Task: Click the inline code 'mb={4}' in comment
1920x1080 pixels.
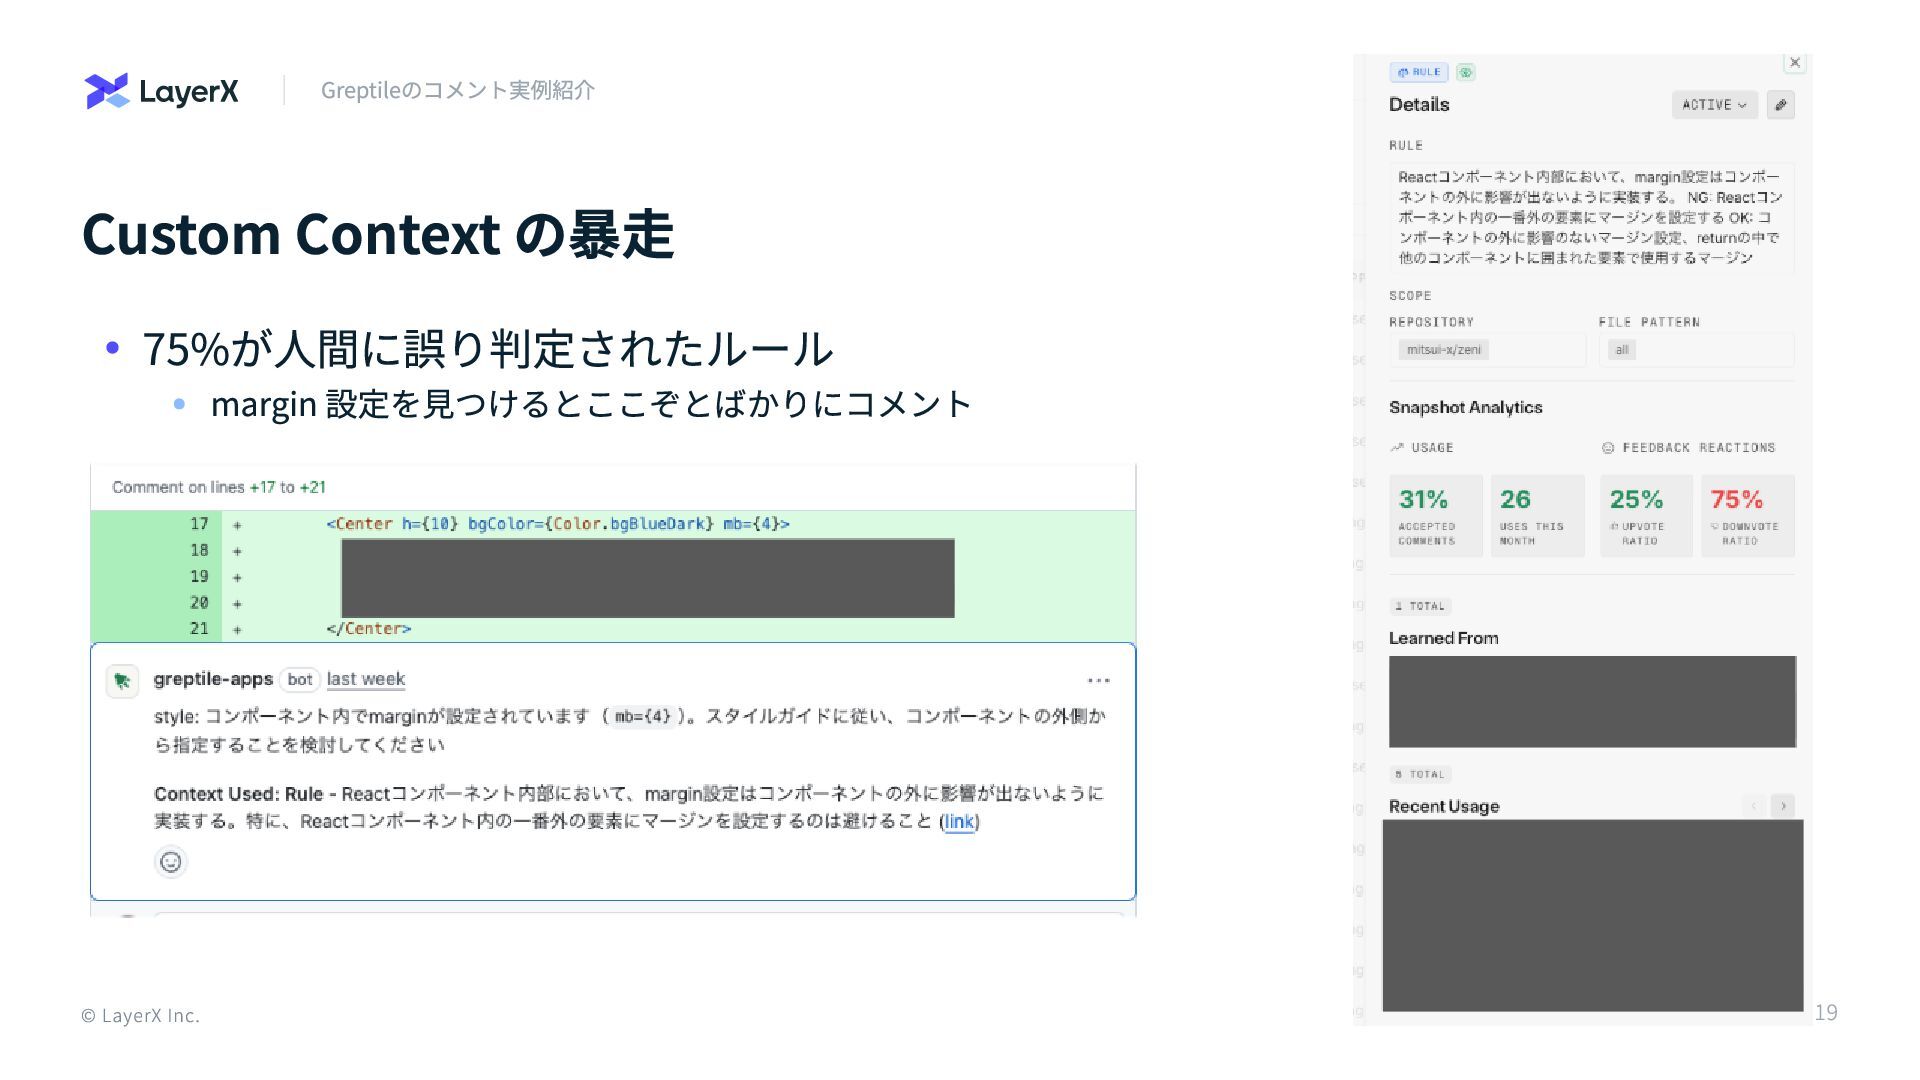Action: (643, 716)
